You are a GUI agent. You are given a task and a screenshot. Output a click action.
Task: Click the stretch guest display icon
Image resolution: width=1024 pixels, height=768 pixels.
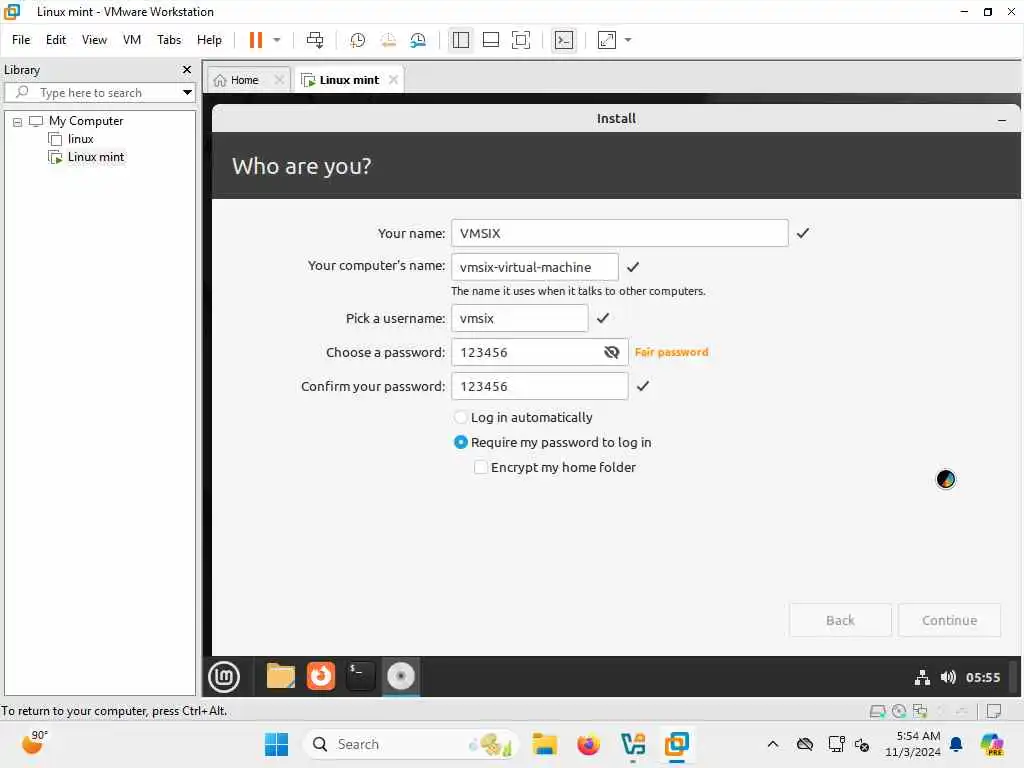point(607,40)
